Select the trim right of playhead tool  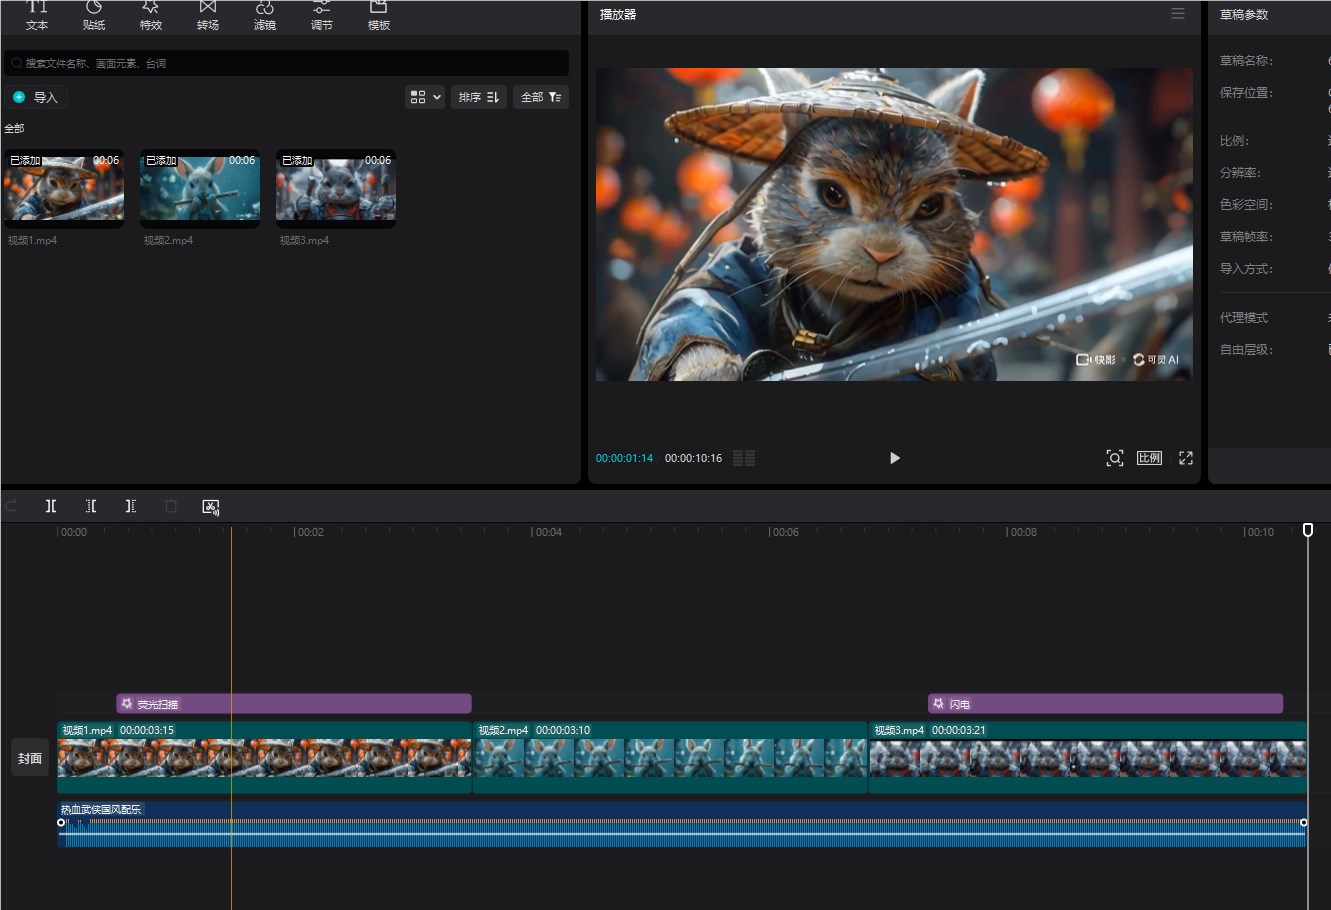pos(131,506)
